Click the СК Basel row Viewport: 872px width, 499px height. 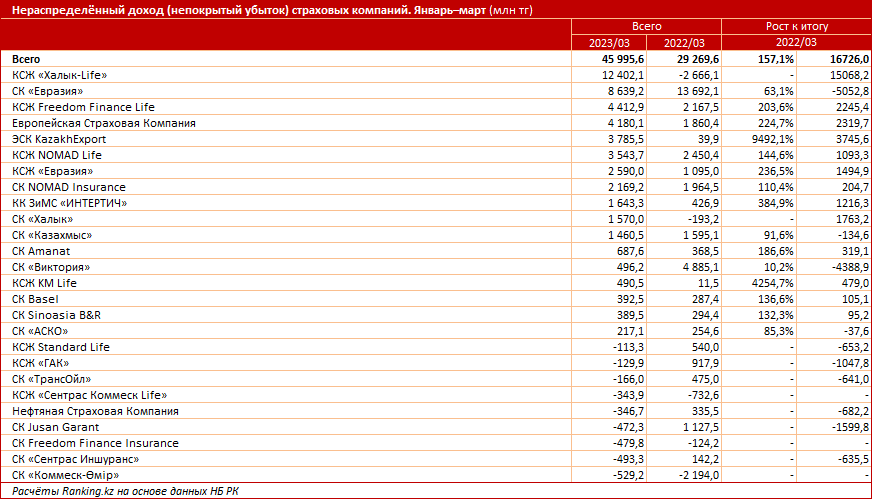pyautogui.click(x=436, y=299)
